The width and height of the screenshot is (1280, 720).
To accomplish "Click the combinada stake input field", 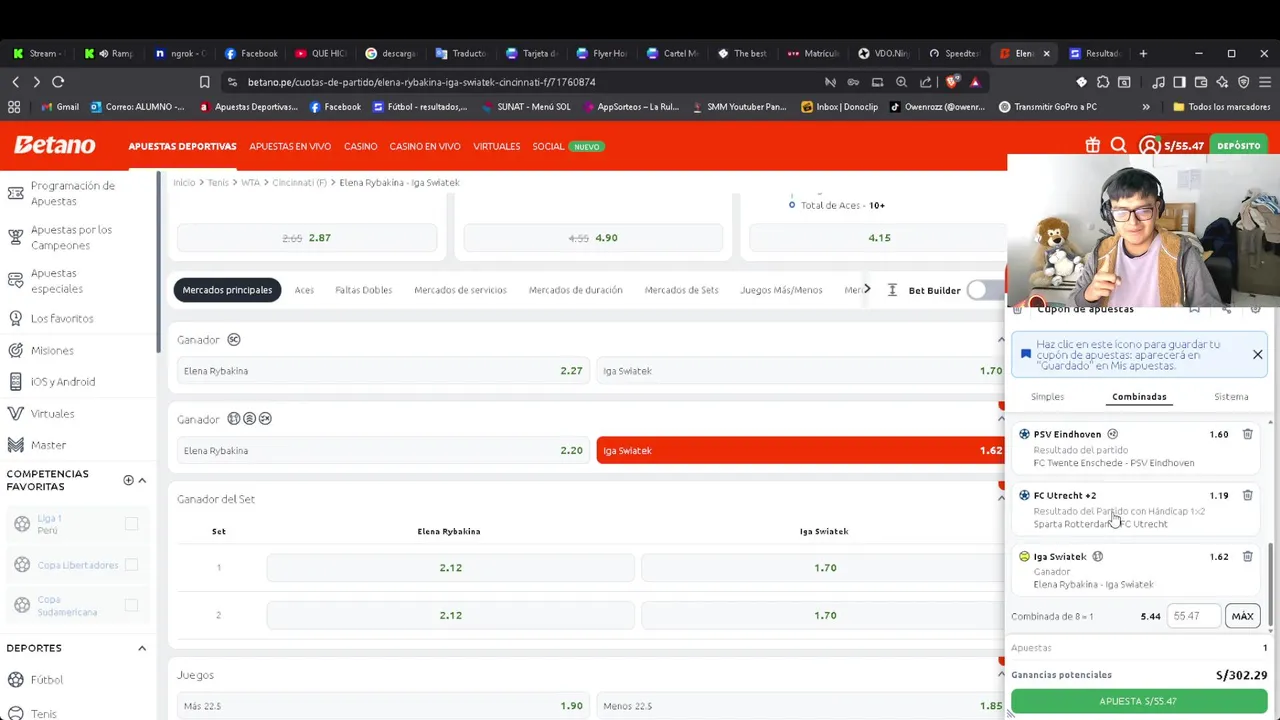I will coord(1194,616).
